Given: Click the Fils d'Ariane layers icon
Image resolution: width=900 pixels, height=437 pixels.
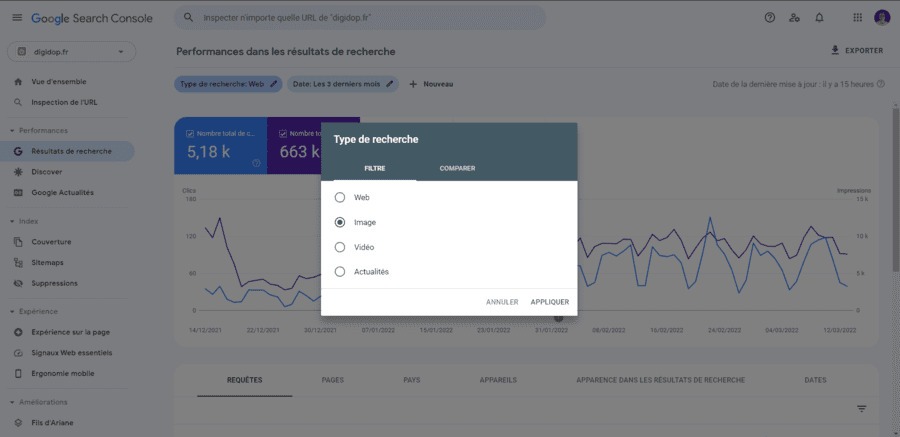Looking at the screenshot, I should (x=18, y=423).
